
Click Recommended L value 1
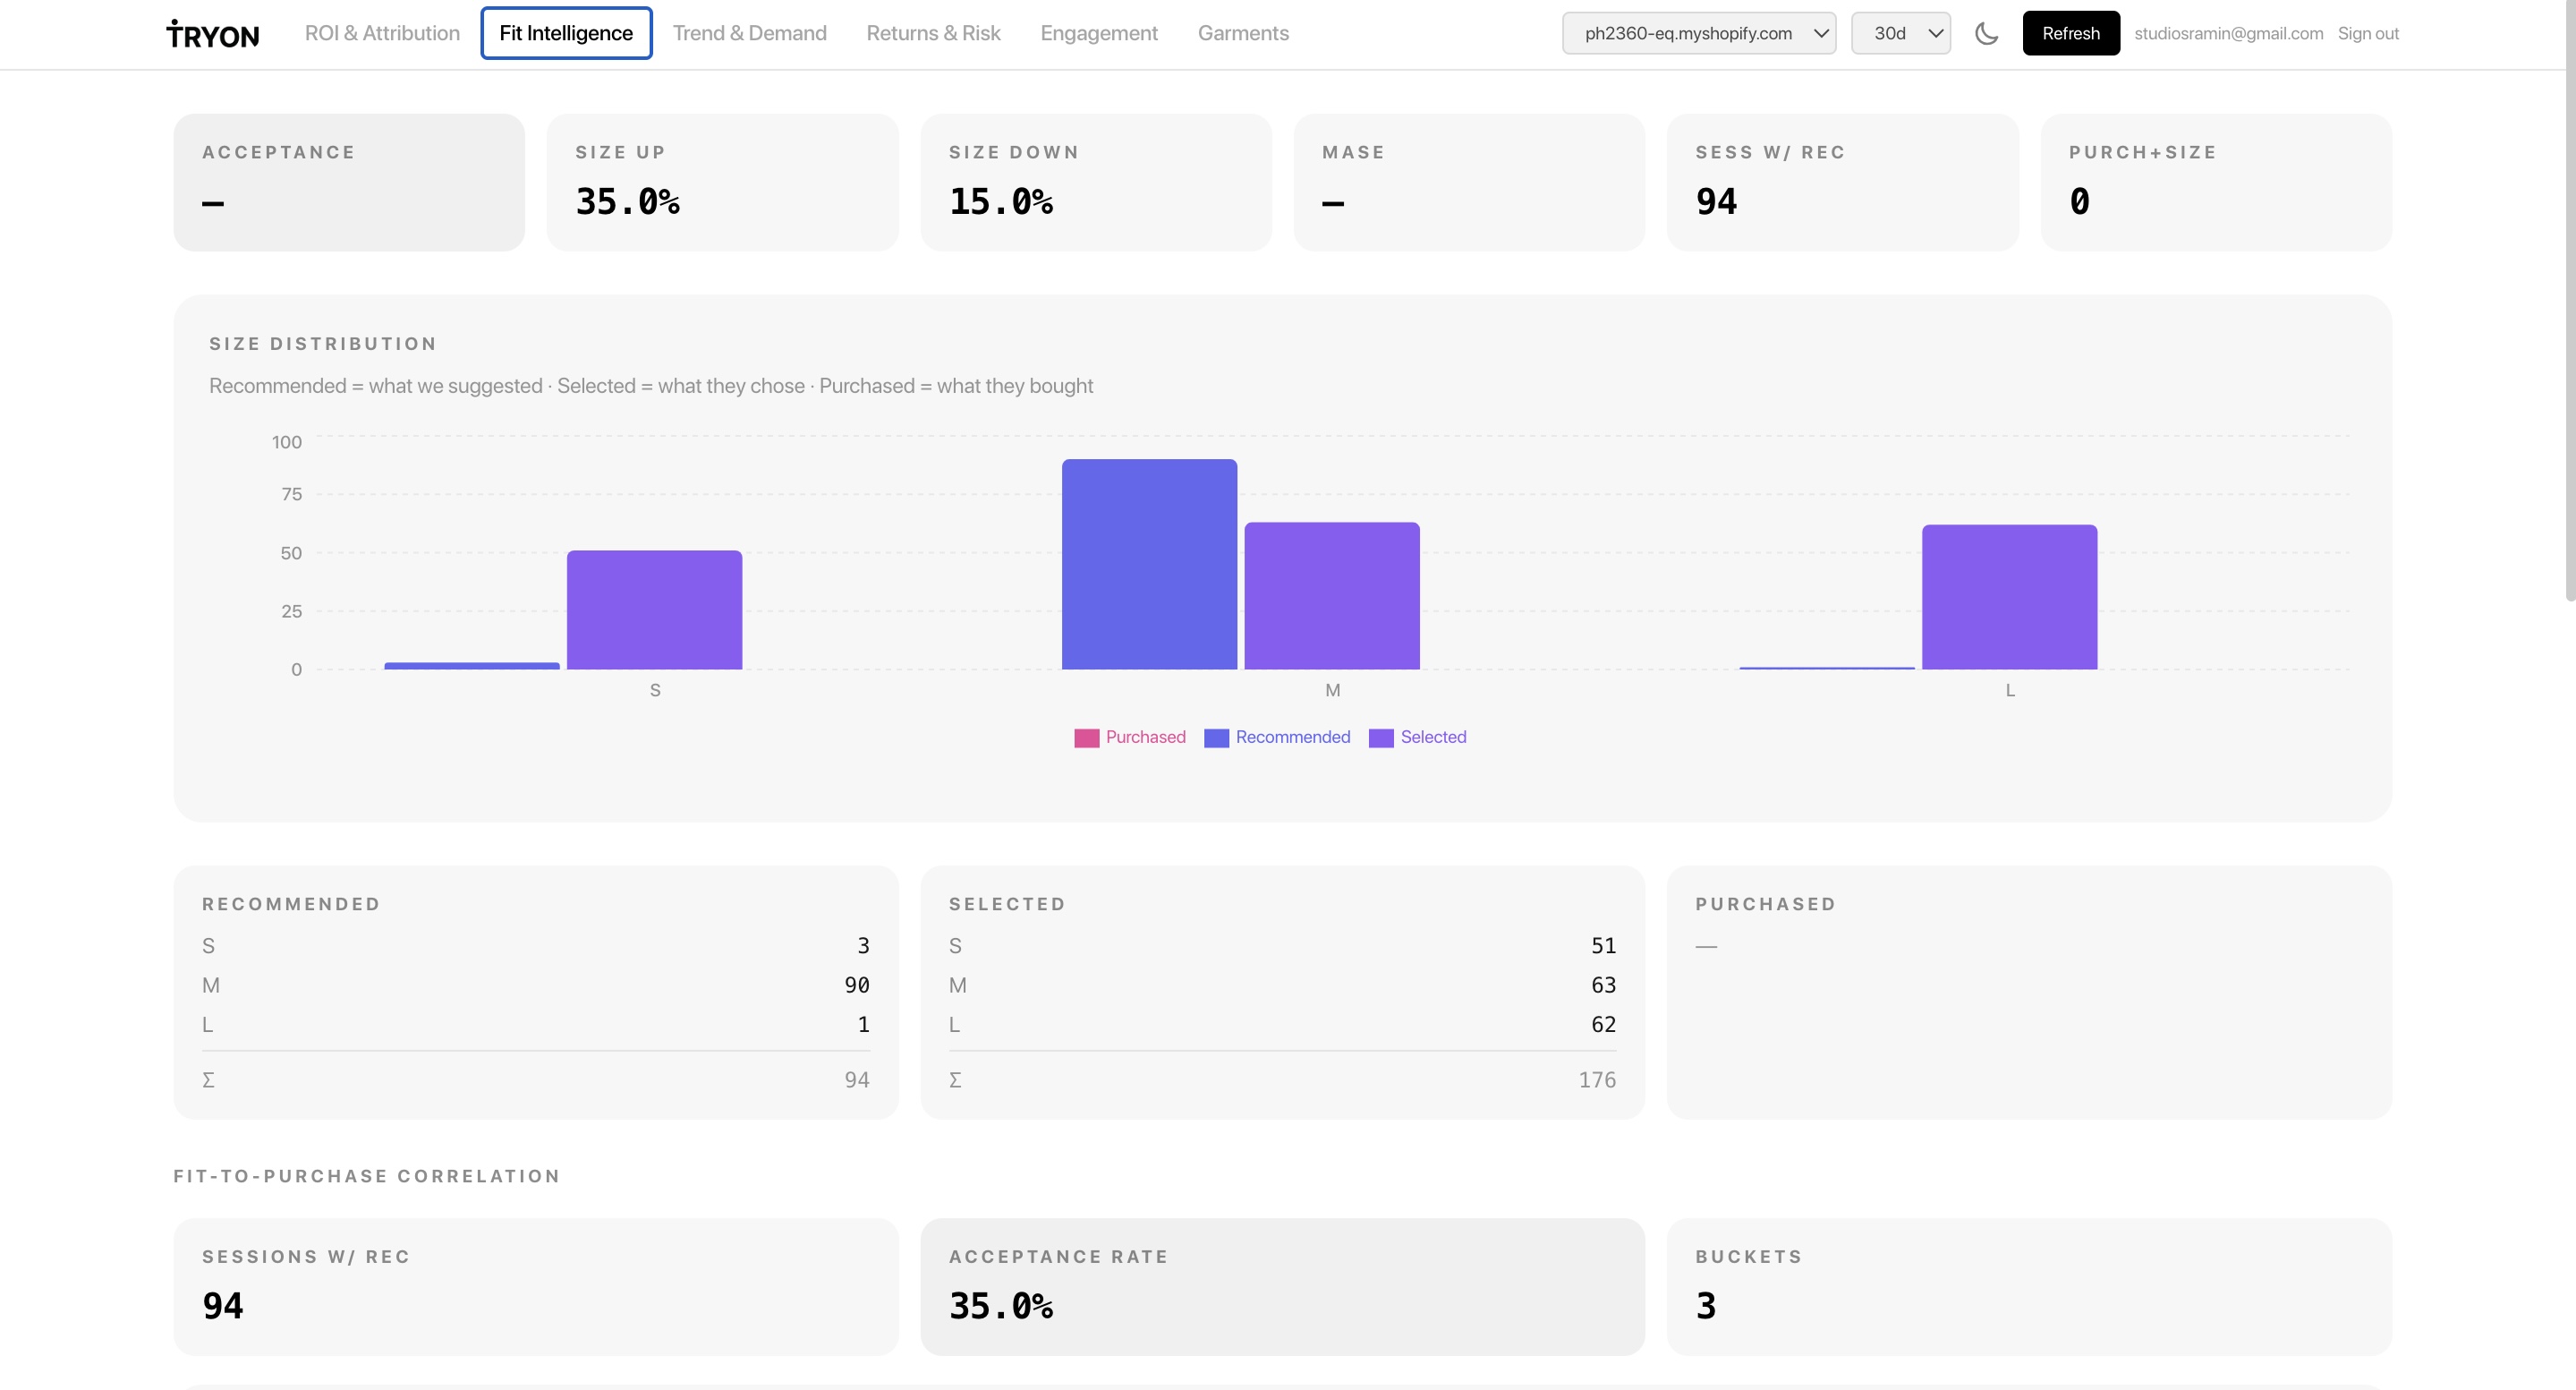click(x=863, y=1024)
